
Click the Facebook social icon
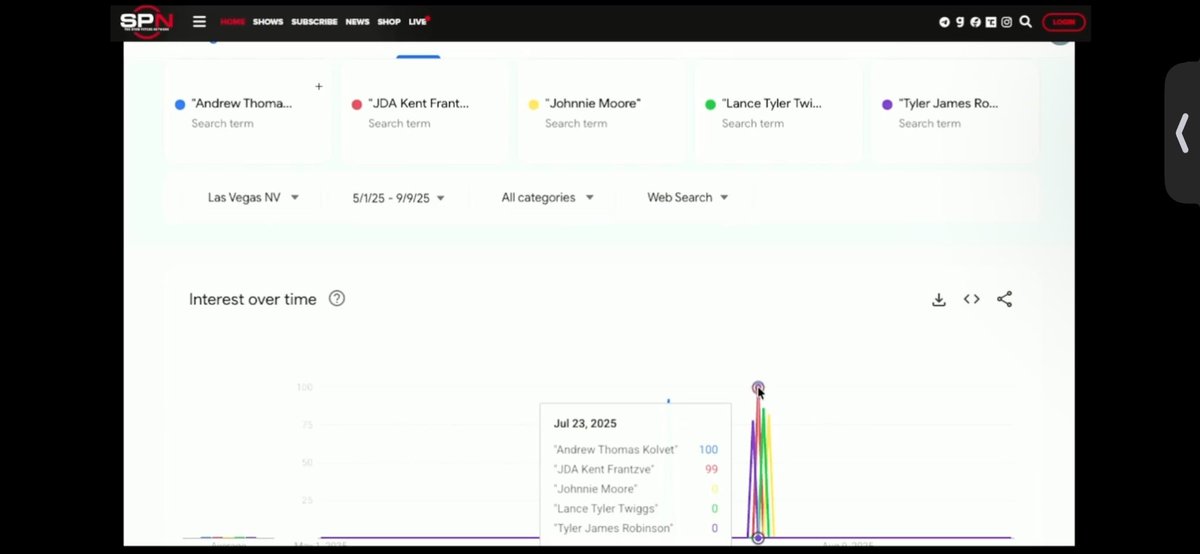975,22
